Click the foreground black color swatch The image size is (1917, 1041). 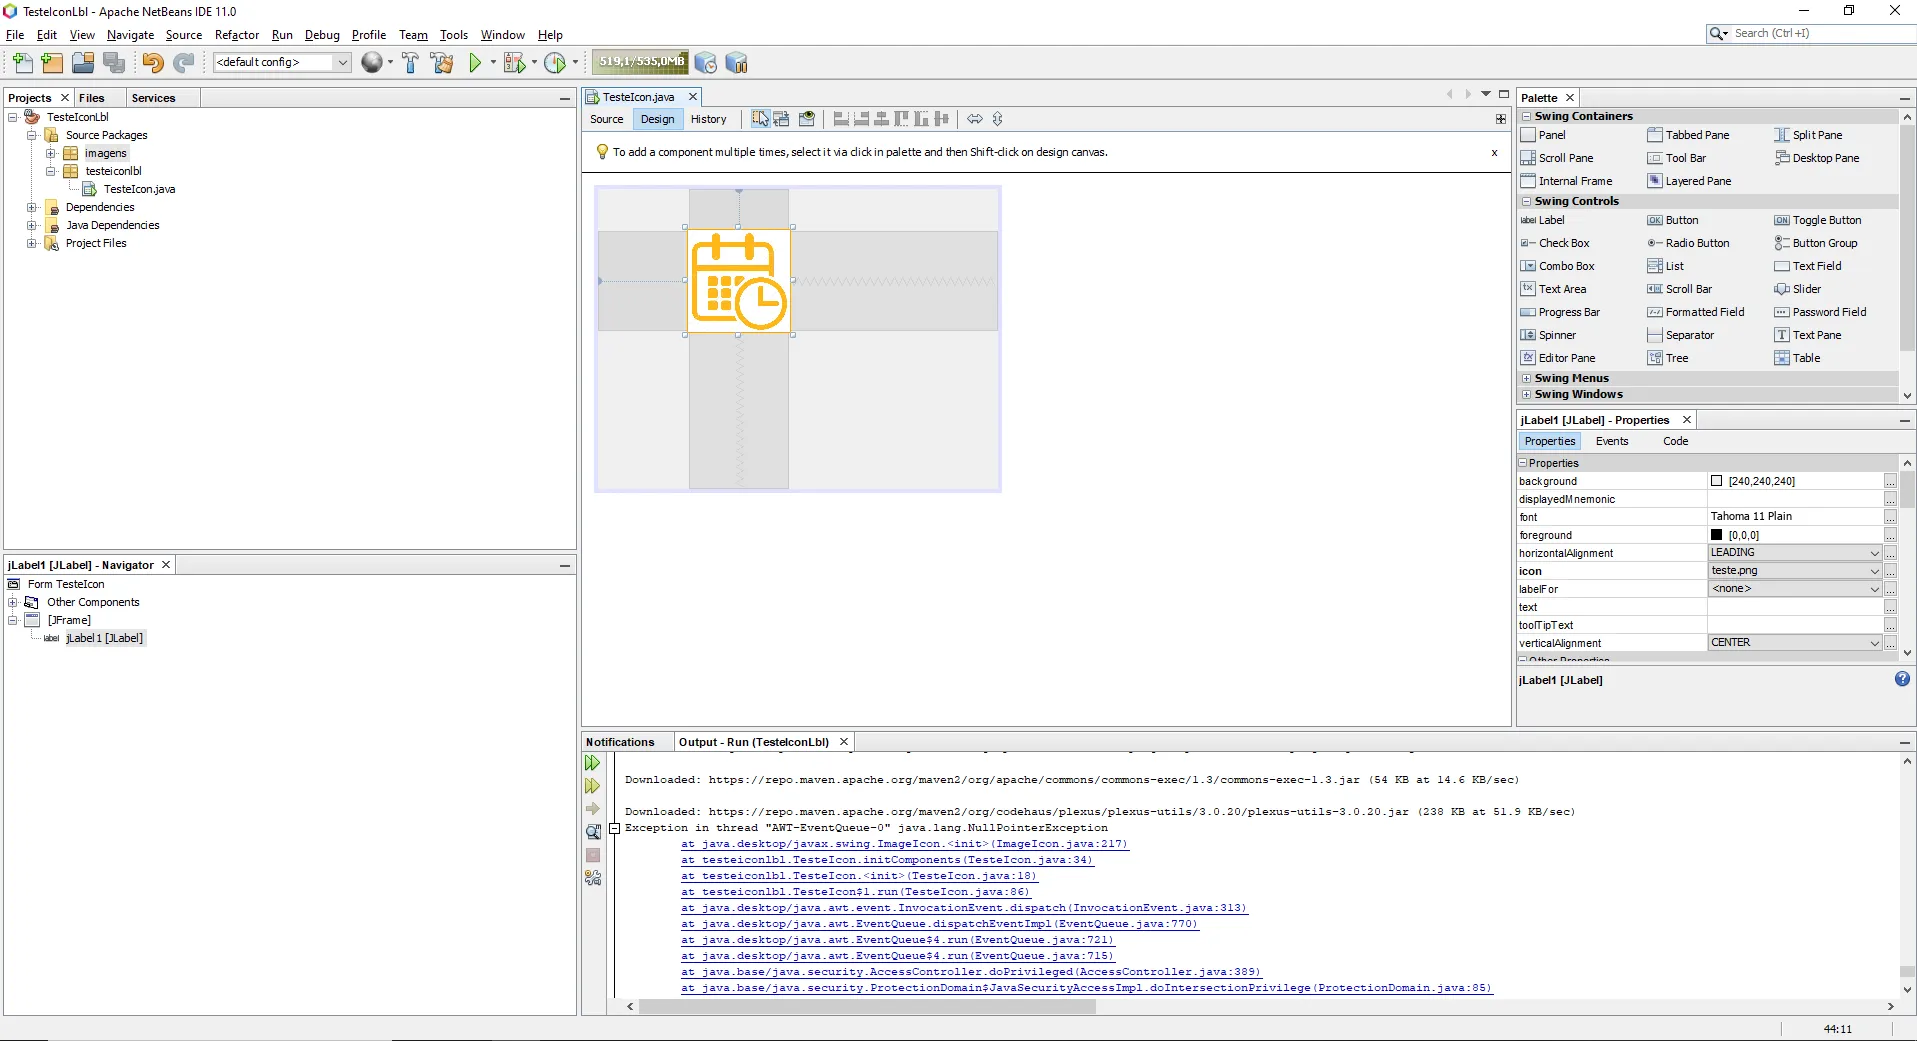(1716, 535)
